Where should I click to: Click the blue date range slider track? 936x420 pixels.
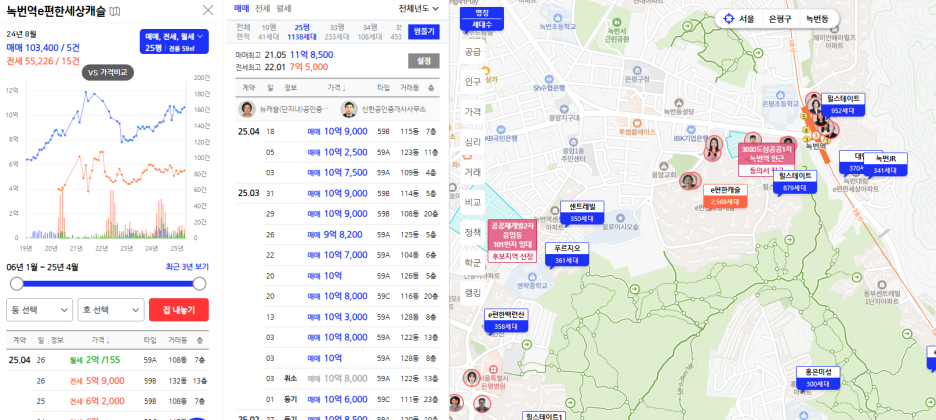click(108, 283)
